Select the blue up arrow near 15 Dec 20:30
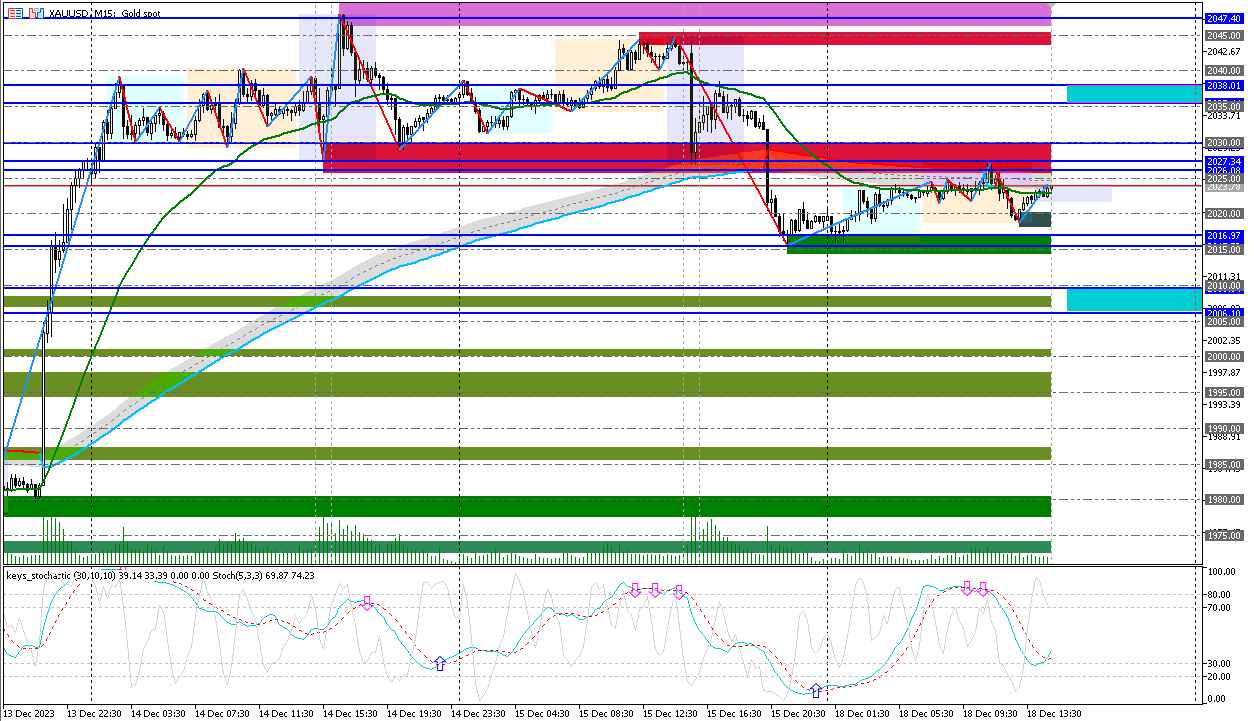The height and width of the screenshot is (721, 1254). click(x=816, y=690)
